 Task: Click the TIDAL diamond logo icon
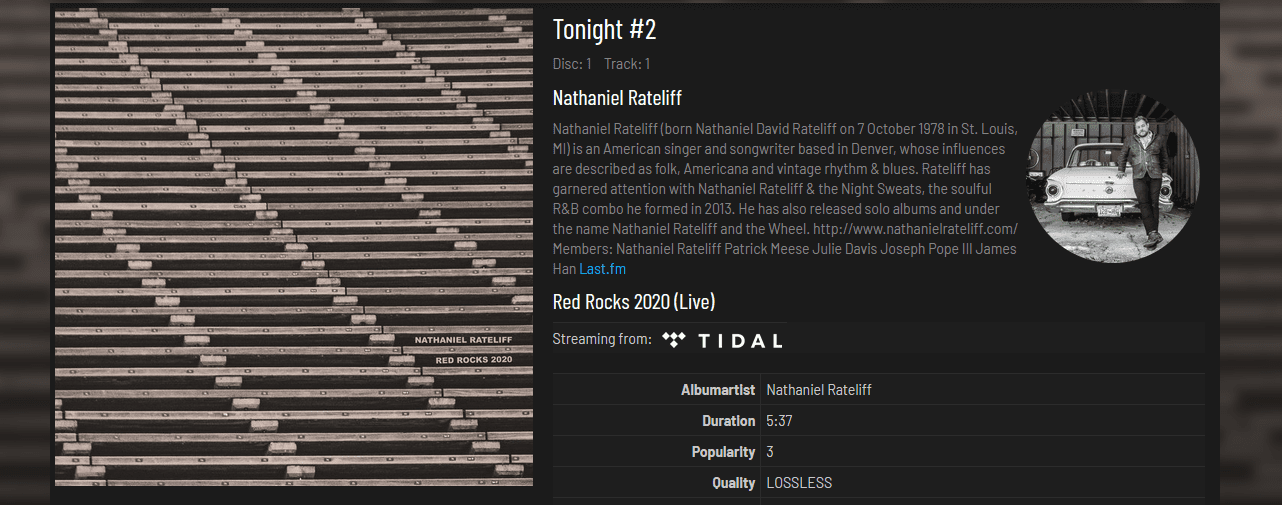(x=674, y=340)
